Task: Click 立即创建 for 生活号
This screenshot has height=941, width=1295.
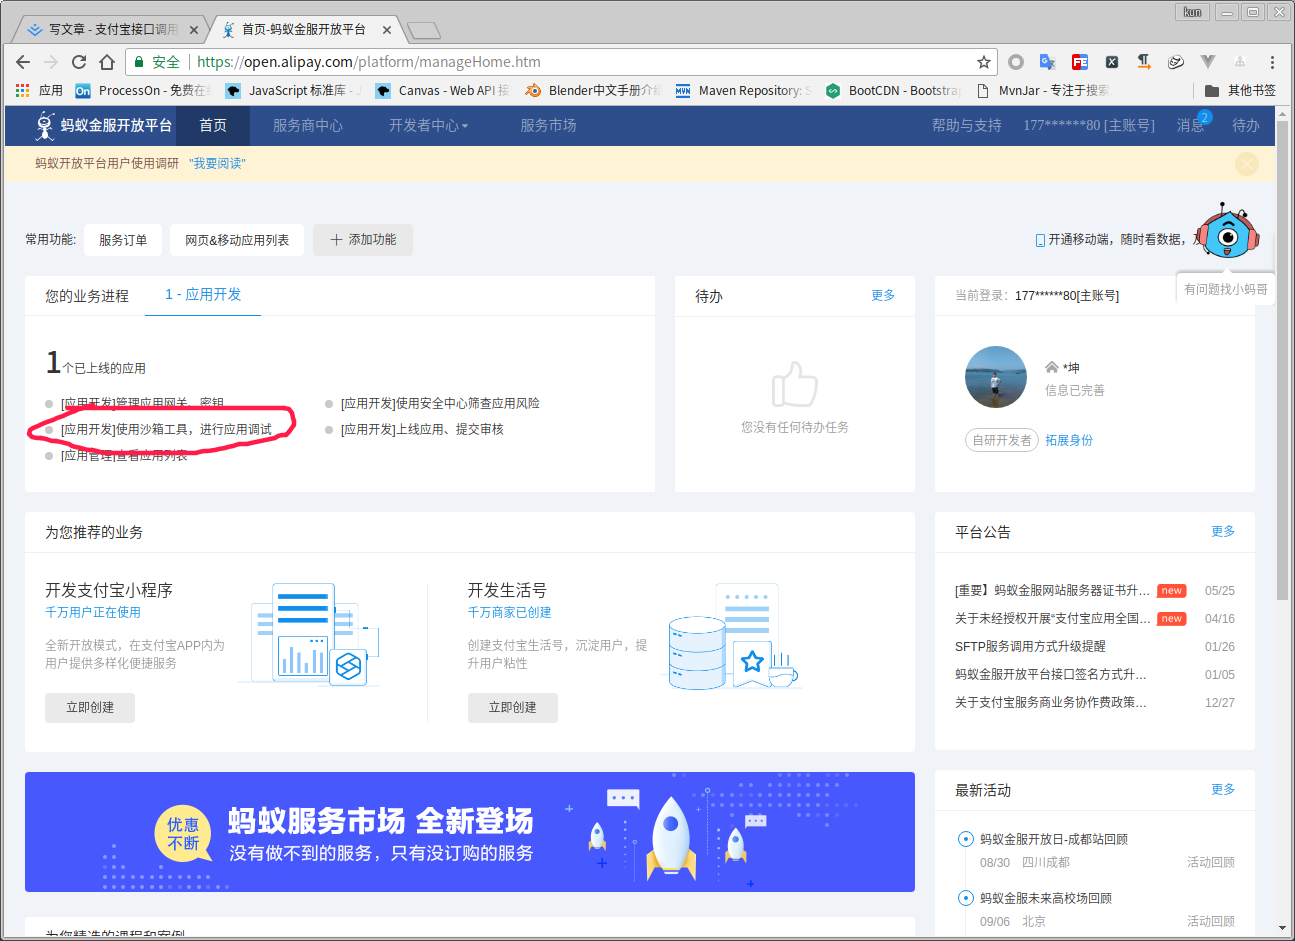Action: (x=512, y=707)
